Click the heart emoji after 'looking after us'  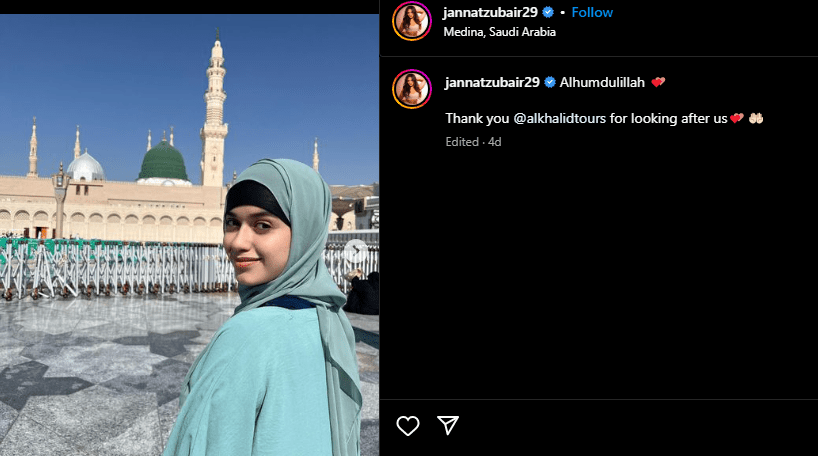coord(737,118)
